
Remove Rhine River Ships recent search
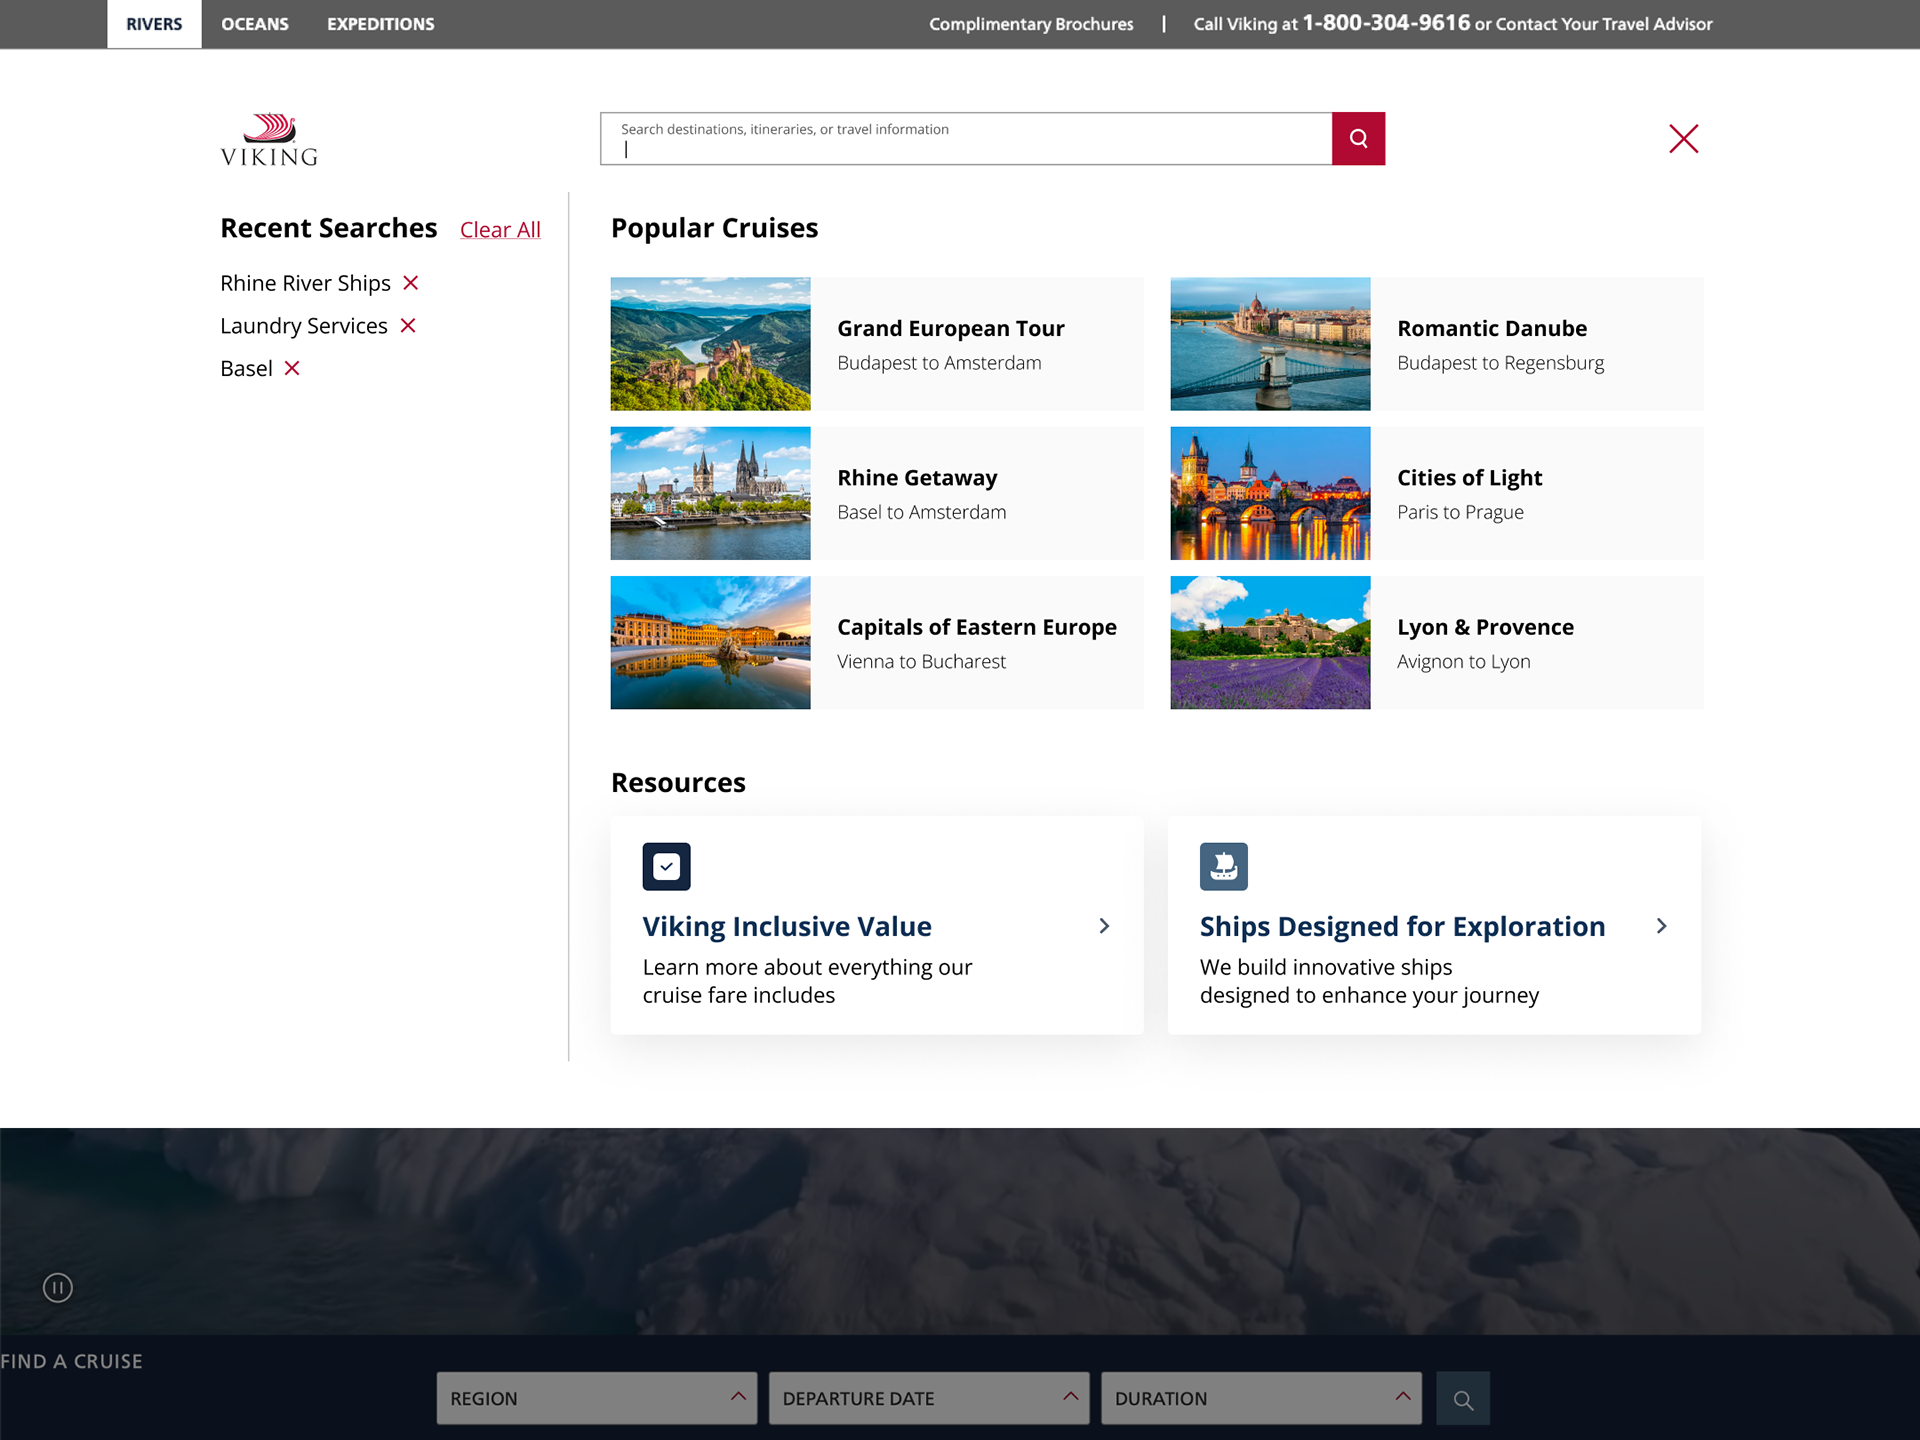(410, 283)
